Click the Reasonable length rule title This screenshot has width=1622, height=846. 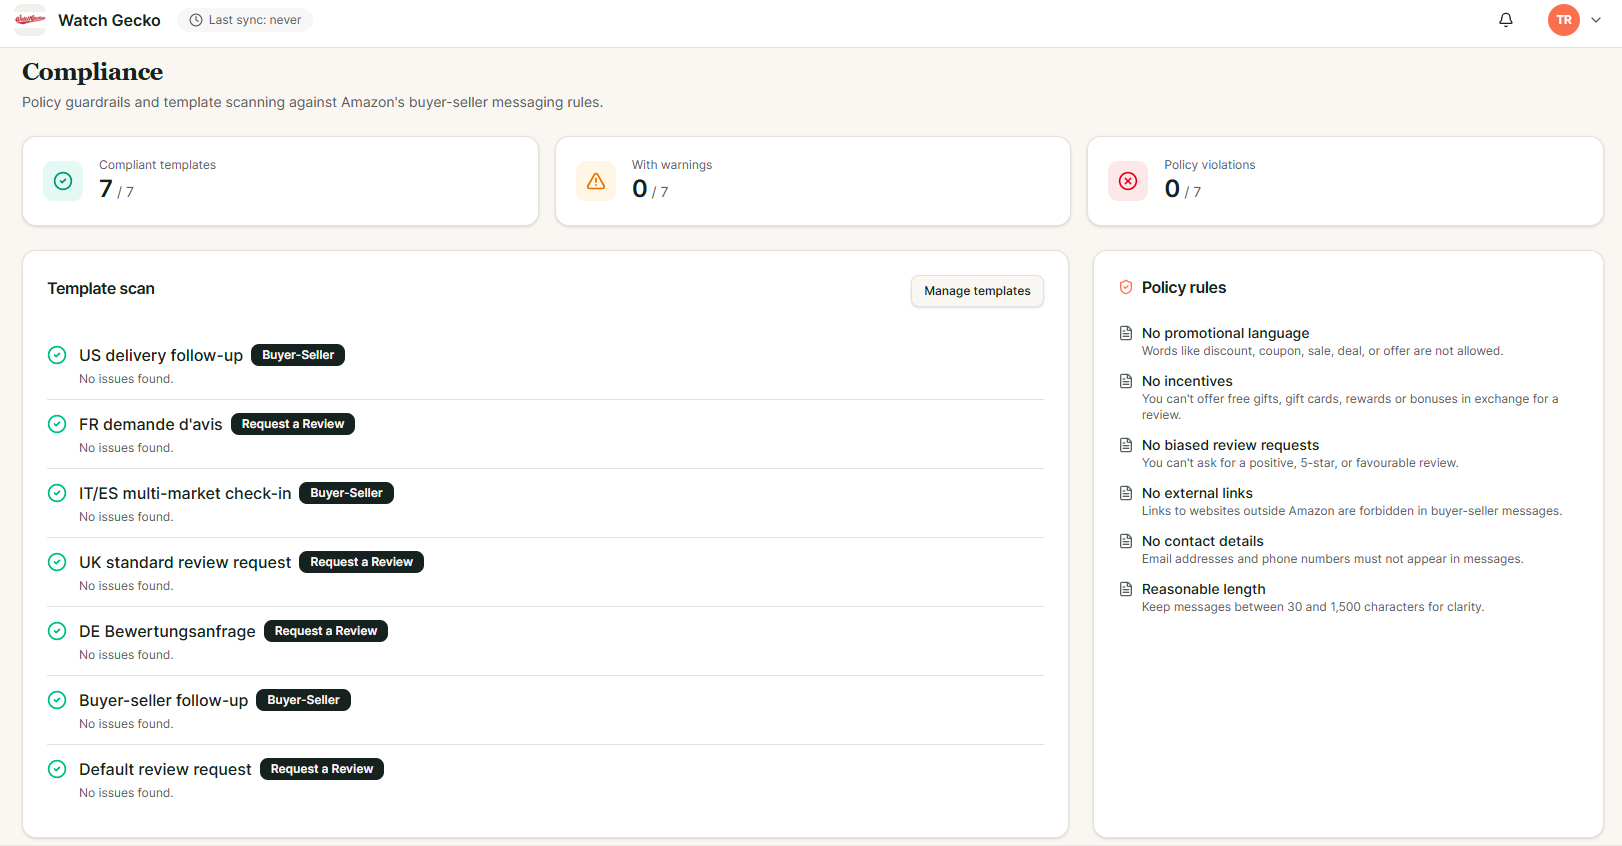(x=1204, y=589)
